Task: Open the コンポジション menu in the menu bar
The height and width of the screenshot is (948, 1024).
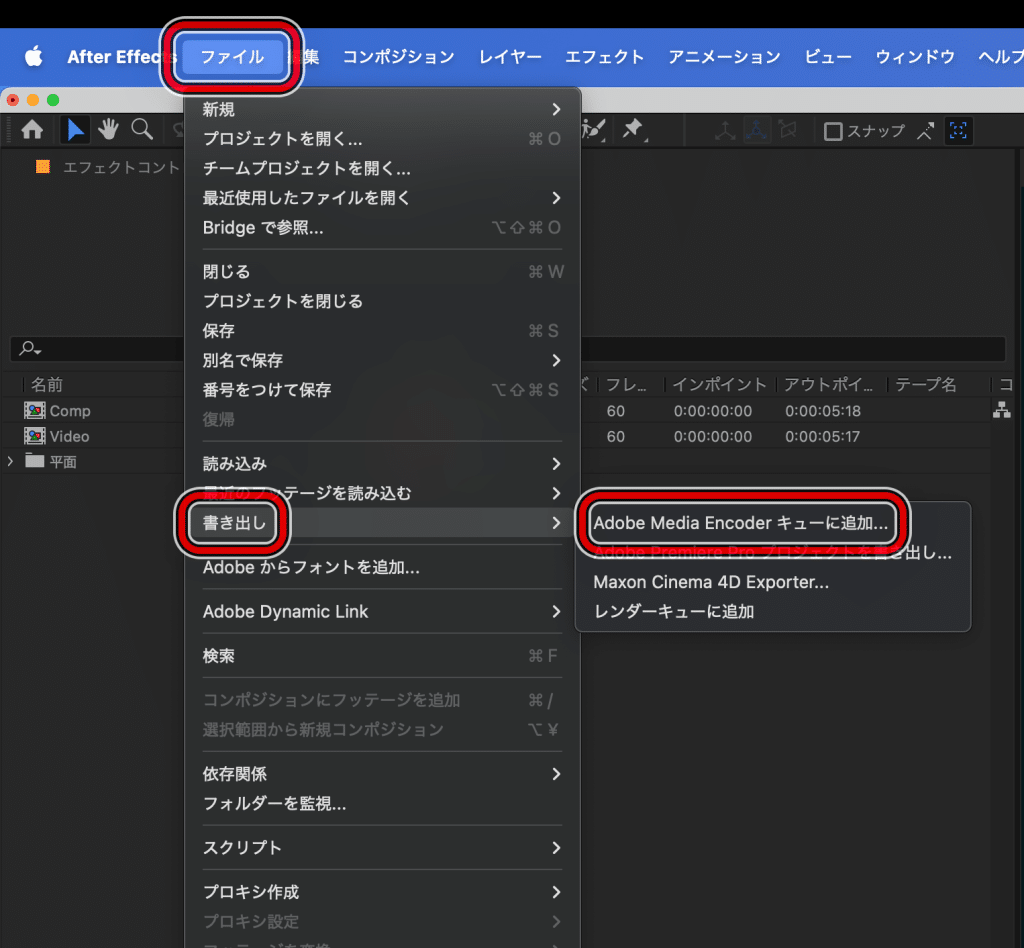Action: pyautogui.click(x=398, y=57)
